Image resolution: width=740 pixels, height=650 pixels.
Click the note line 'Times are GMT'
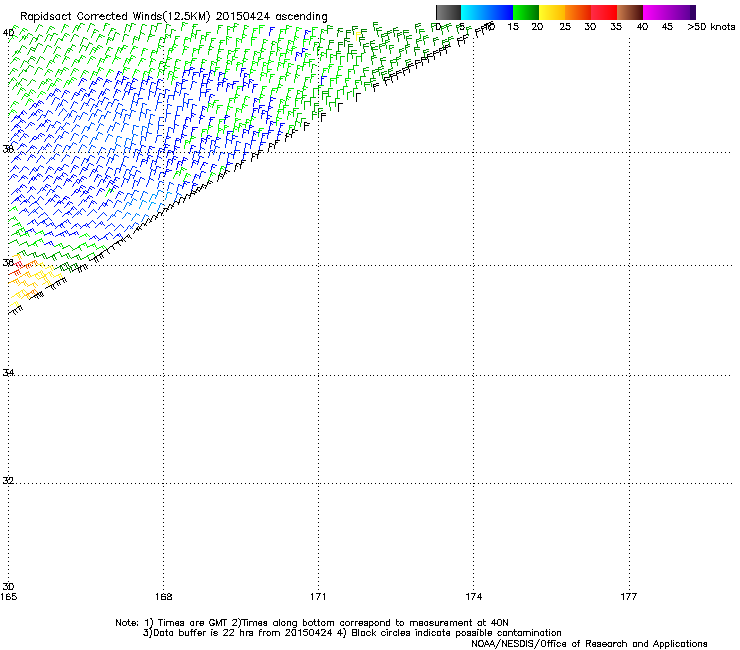(192, 623)
